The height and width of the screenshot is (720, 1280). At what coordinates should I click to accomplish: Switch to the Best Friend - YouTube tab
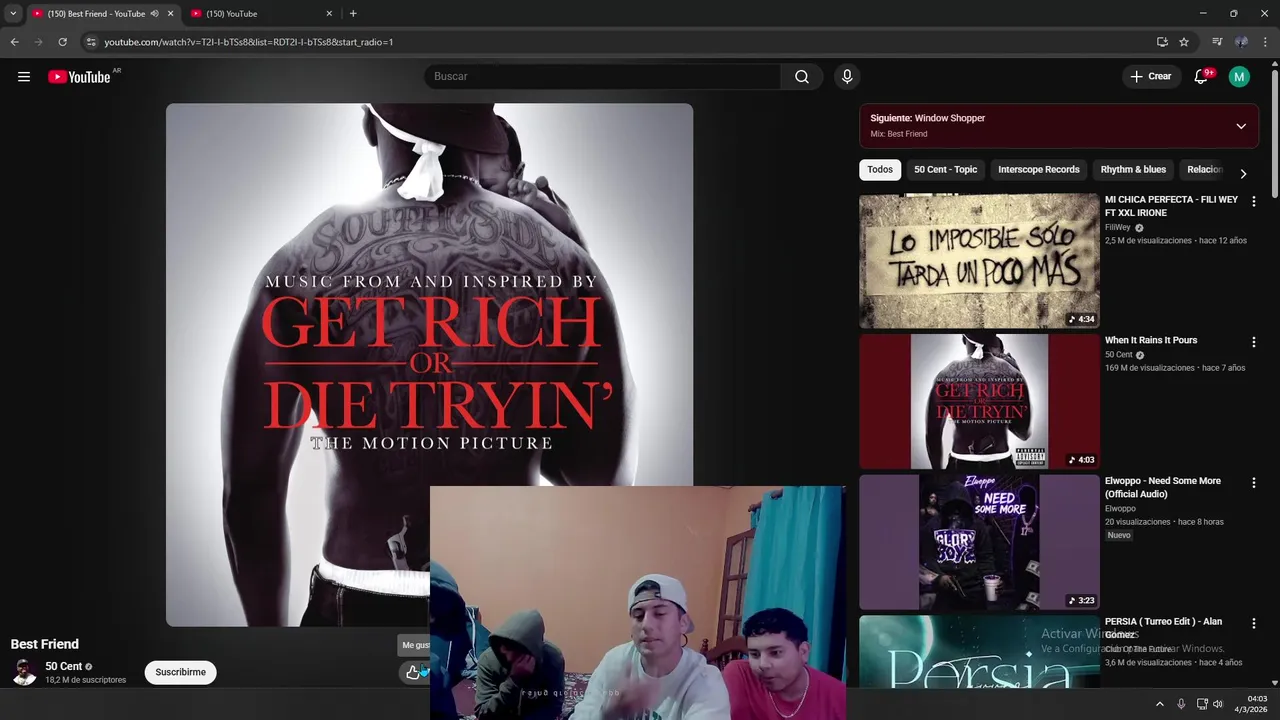click(96, 14)
